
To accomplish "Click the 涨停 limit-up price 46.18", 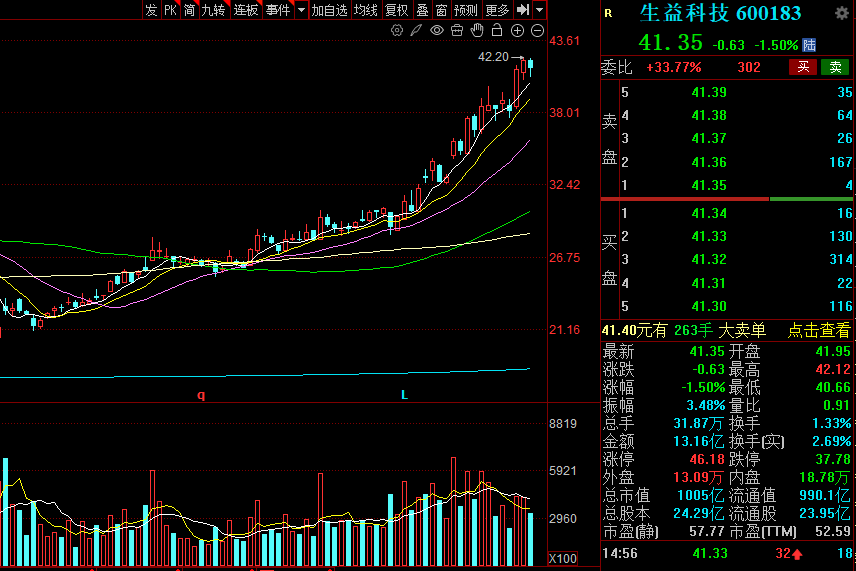I will [706, 459].
